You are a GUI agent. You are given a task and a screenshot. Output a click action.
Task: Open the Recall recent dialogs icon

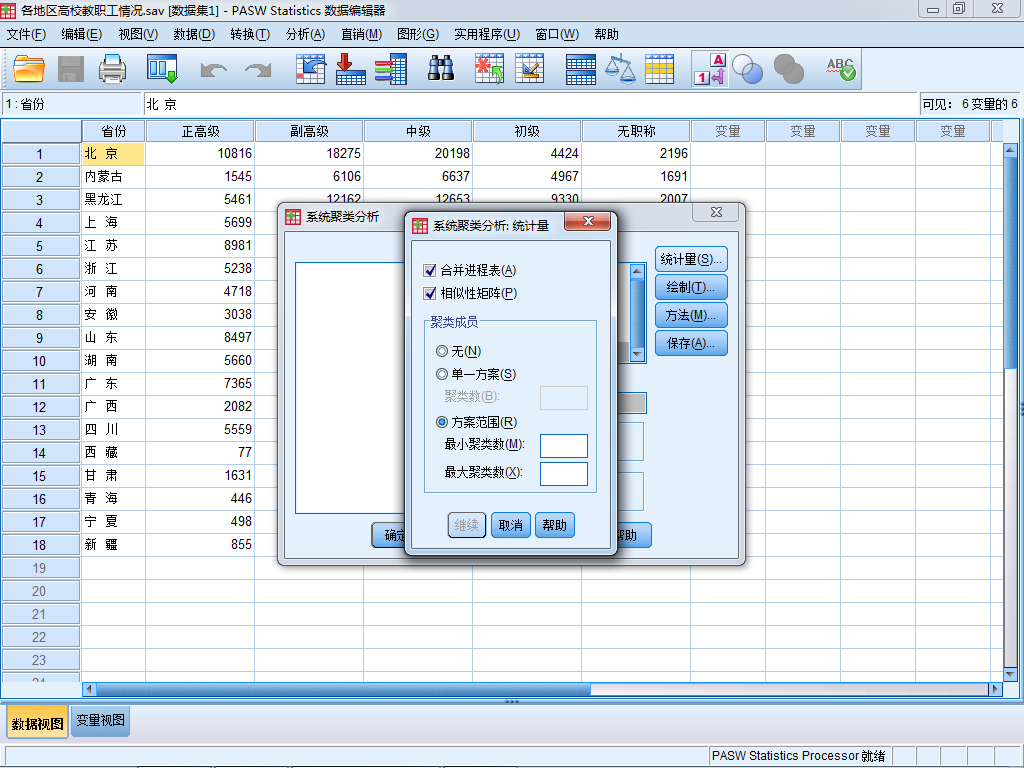[x=162, y=69]
